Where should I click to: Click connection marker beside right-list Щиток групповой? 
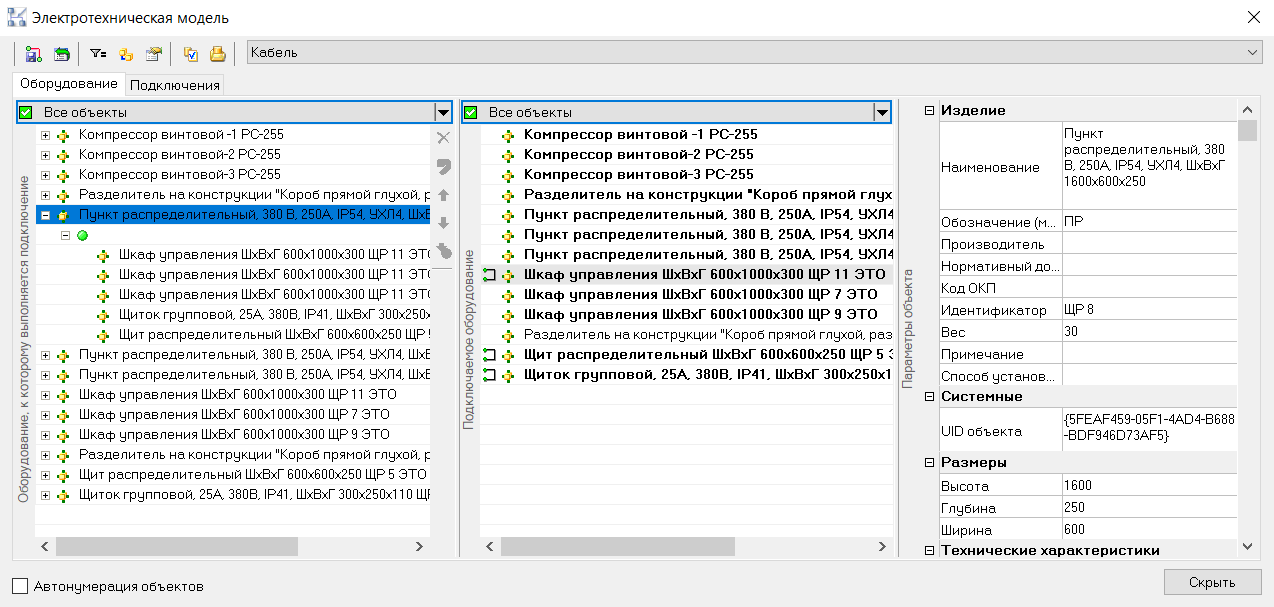pyautogui.click(x=489, y=374)
